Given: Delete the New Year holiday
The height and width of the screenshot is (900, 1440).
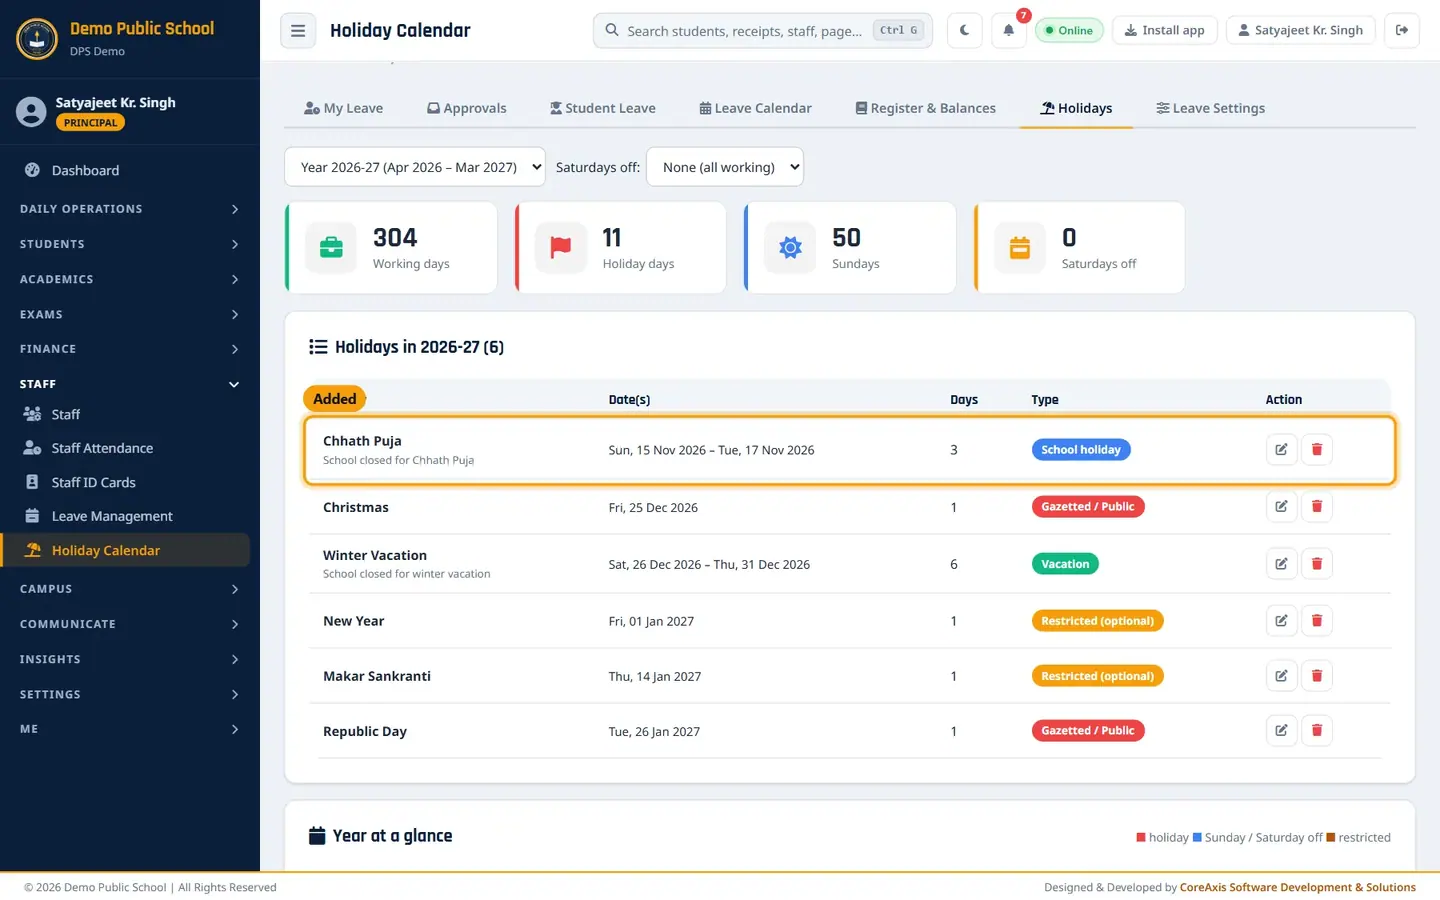Looking at the screenshot, I should [1317, 621].
